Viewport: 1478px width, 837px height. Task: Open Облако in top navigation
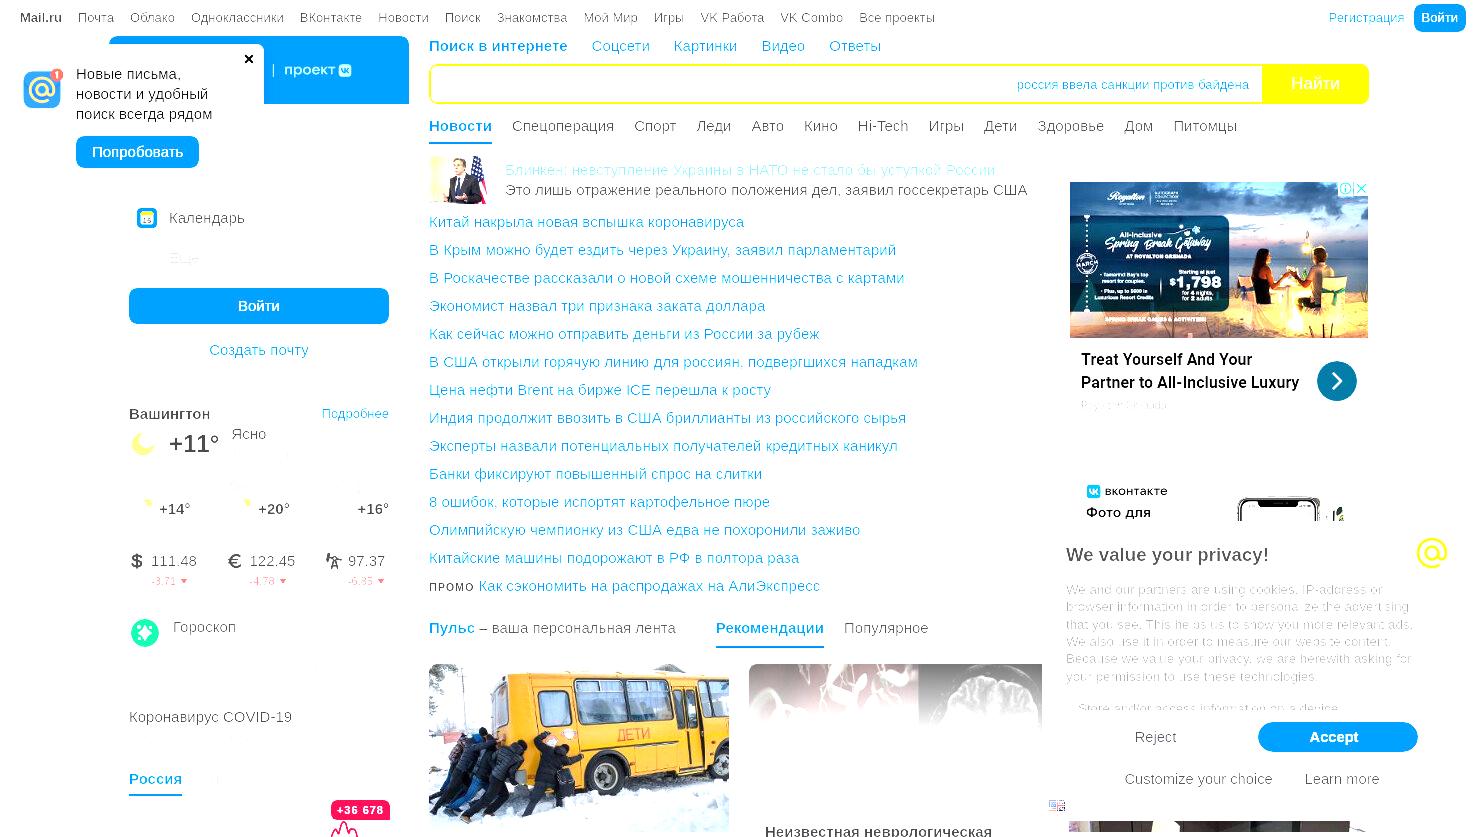point(152,18)
